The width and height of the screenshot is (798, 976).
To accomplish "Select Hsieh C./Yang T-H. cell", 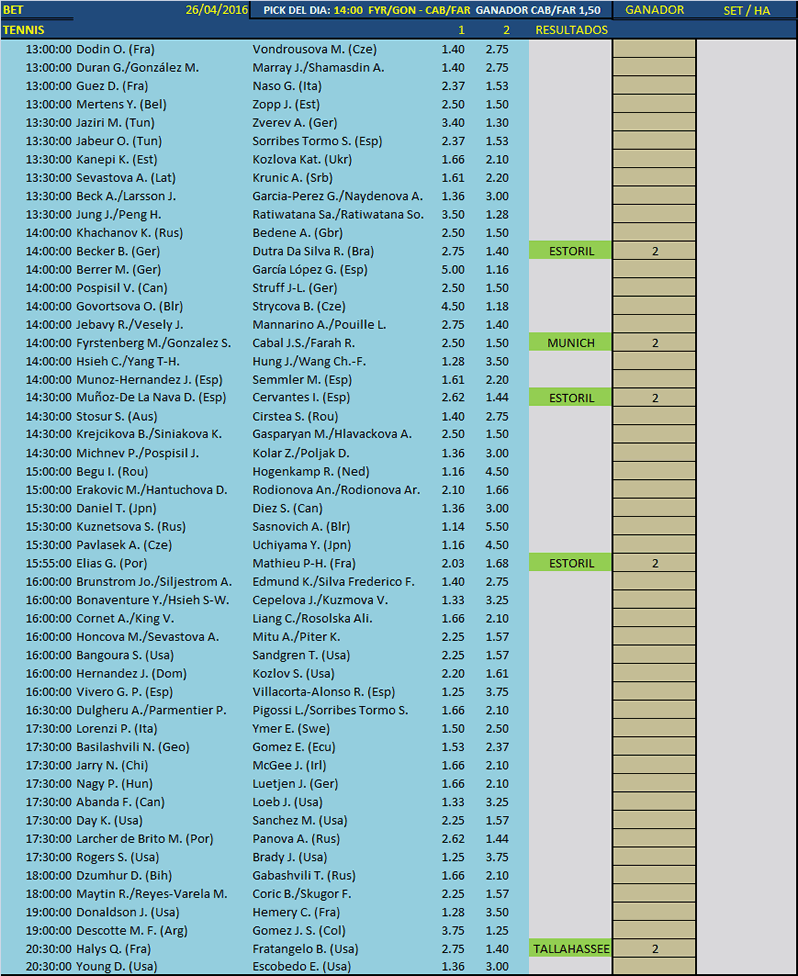I will click(x=128, y=361).
